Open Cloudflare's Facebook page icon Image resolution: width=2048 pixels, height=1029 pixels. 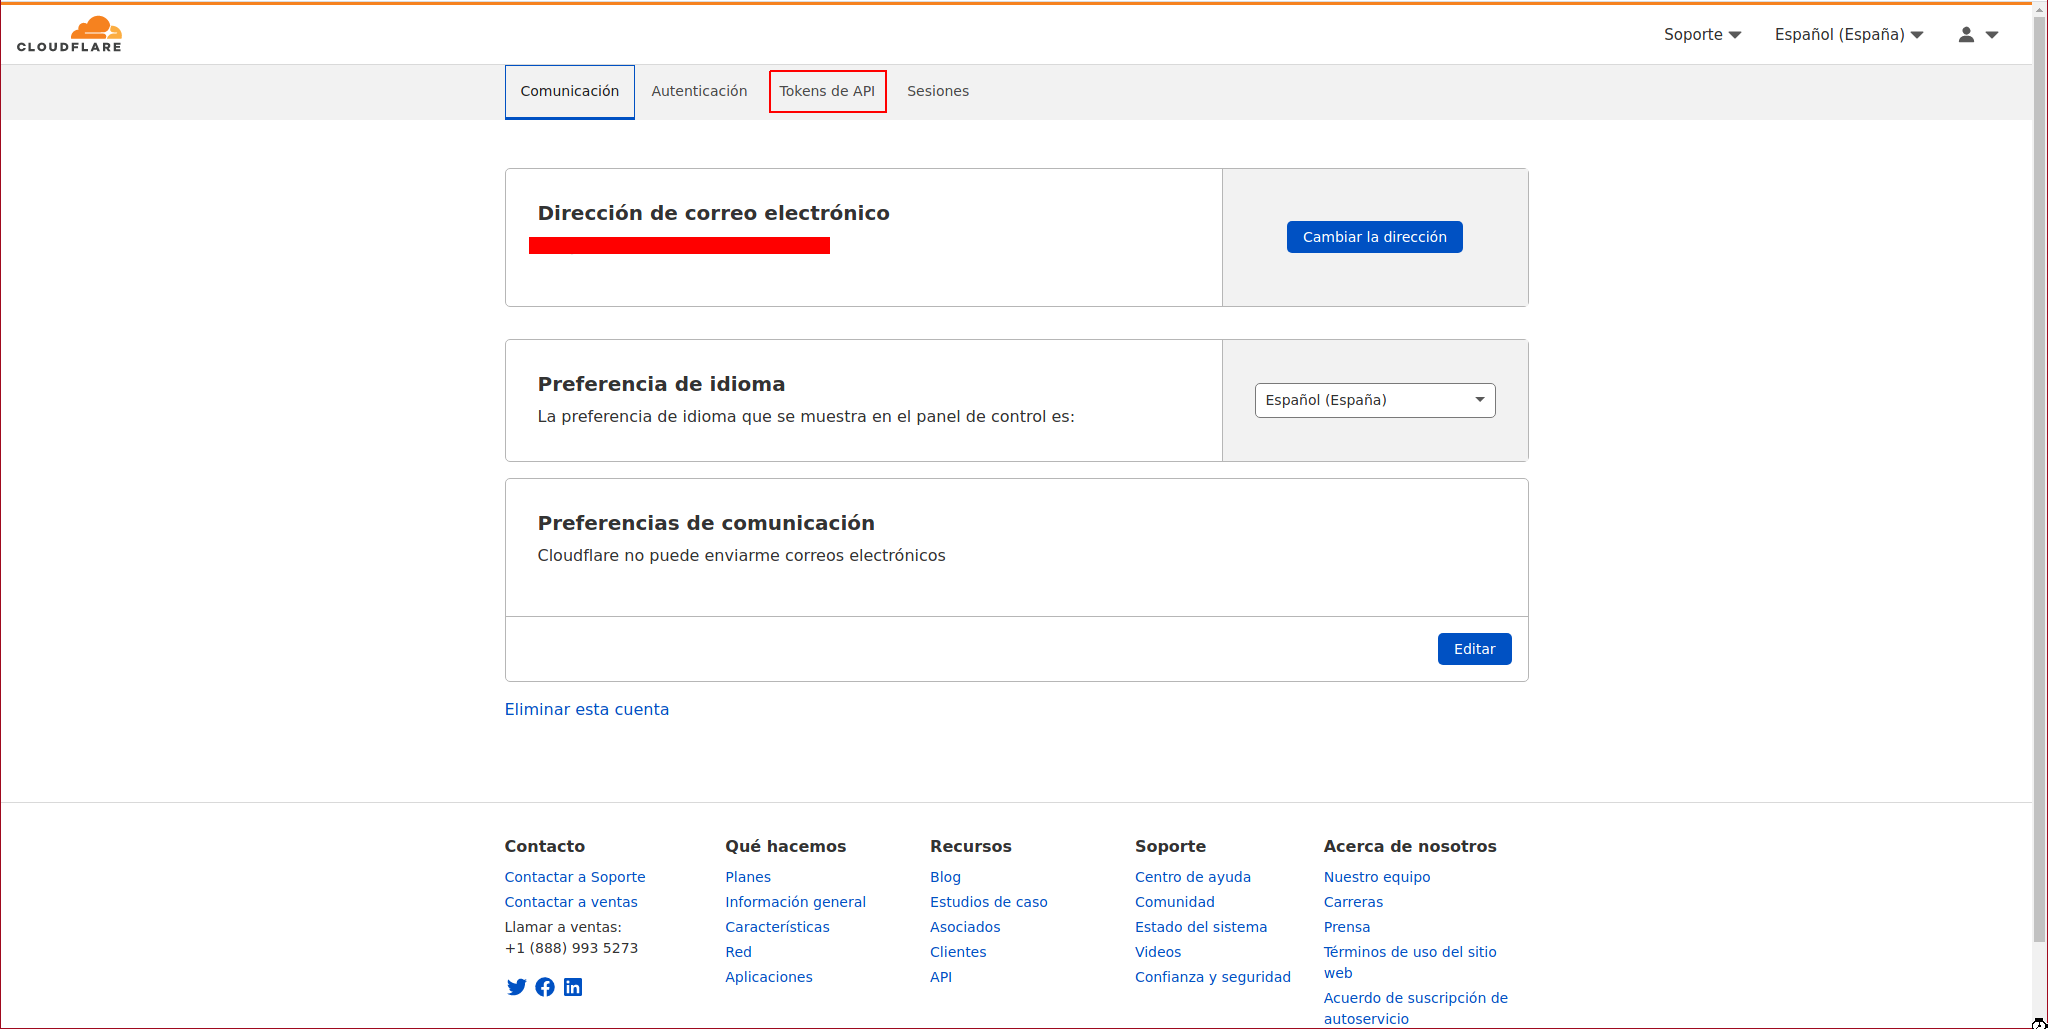(x=545, y=987)
